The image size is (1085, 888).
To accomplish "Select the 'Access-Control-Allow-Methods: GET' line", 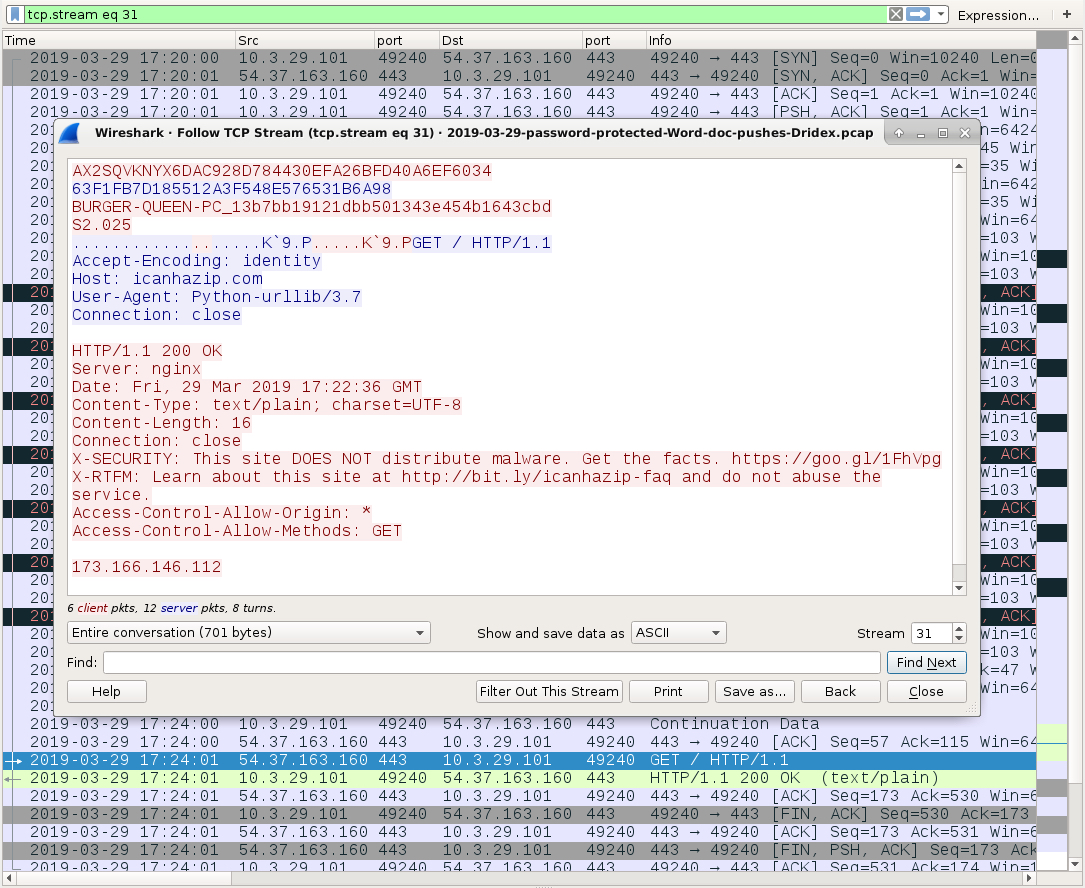I will [237, 531].
